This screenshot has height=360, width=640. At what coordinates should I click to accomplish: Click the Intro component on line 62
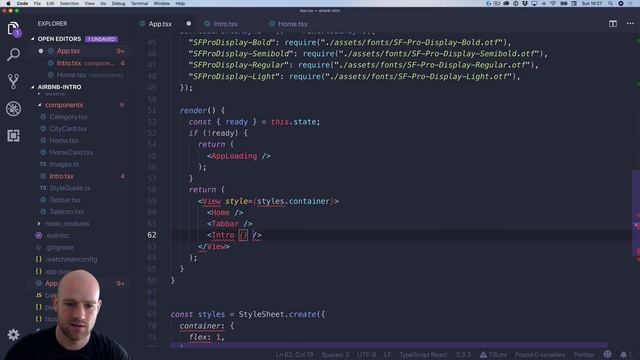pyautogui.click(x=223, y=235)
